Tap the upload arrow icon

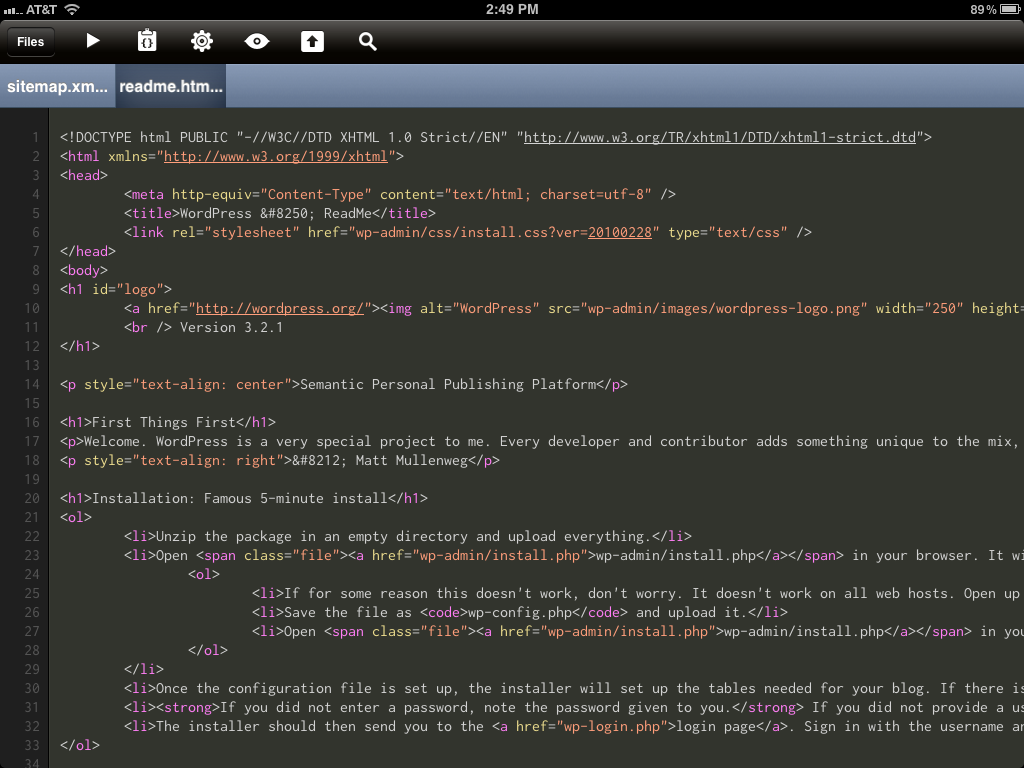pyautogui.click(x=312, y=41)
